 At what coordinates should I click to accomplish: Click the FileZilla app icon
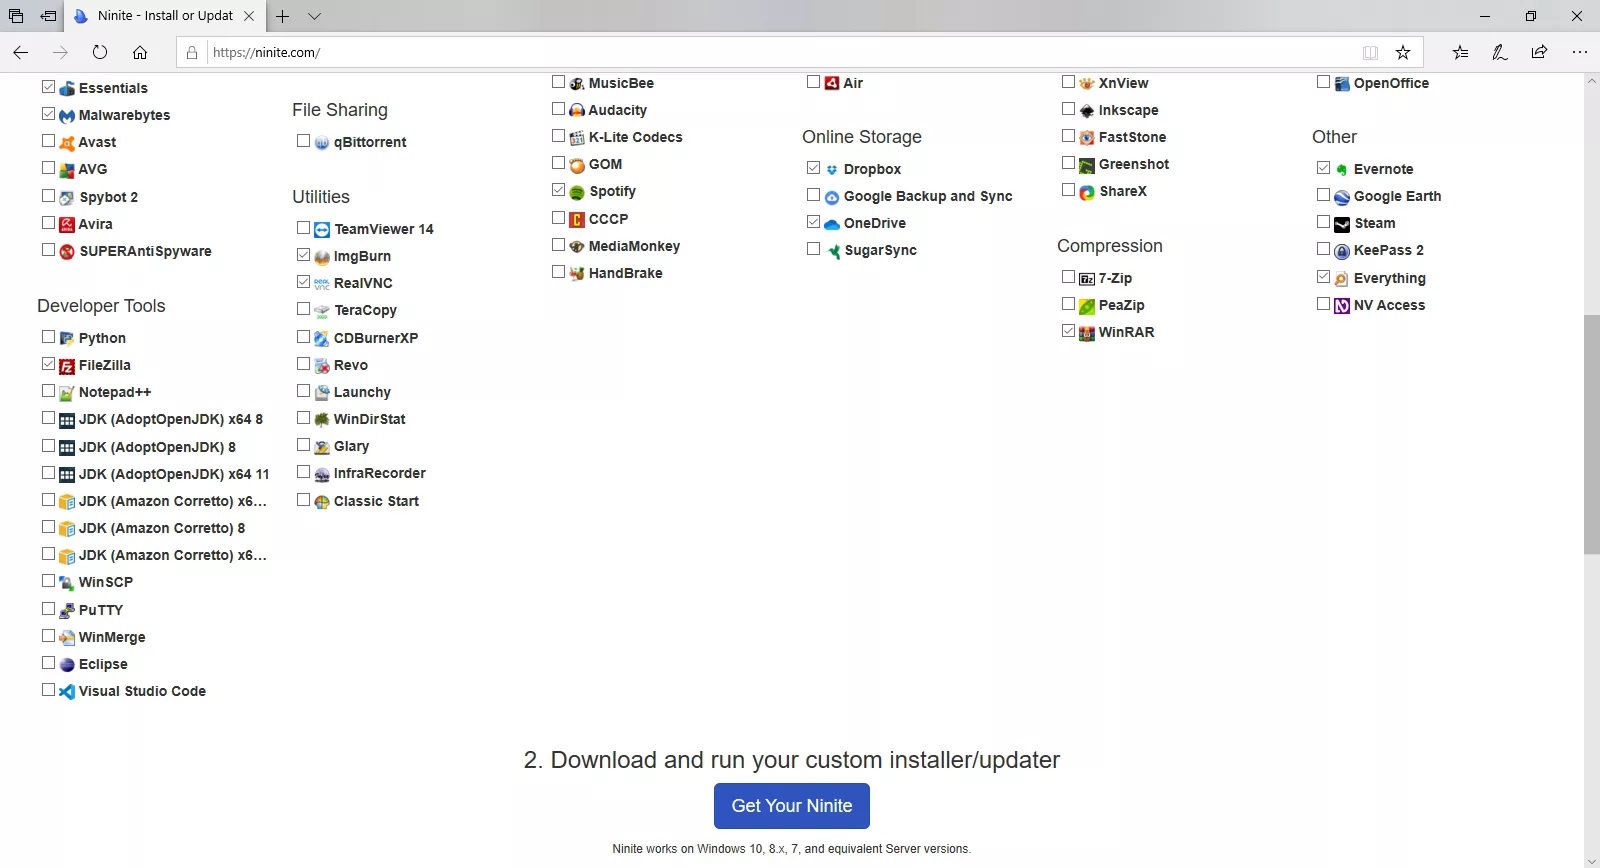[x=67, y=366]
